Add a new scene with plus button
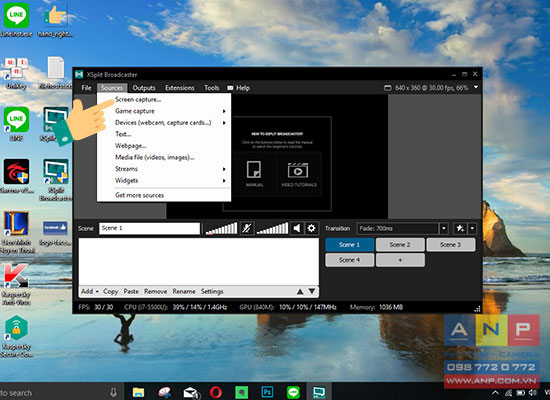Image resolution: width=550 pixels, height=400 pixels. pos(400,260)
